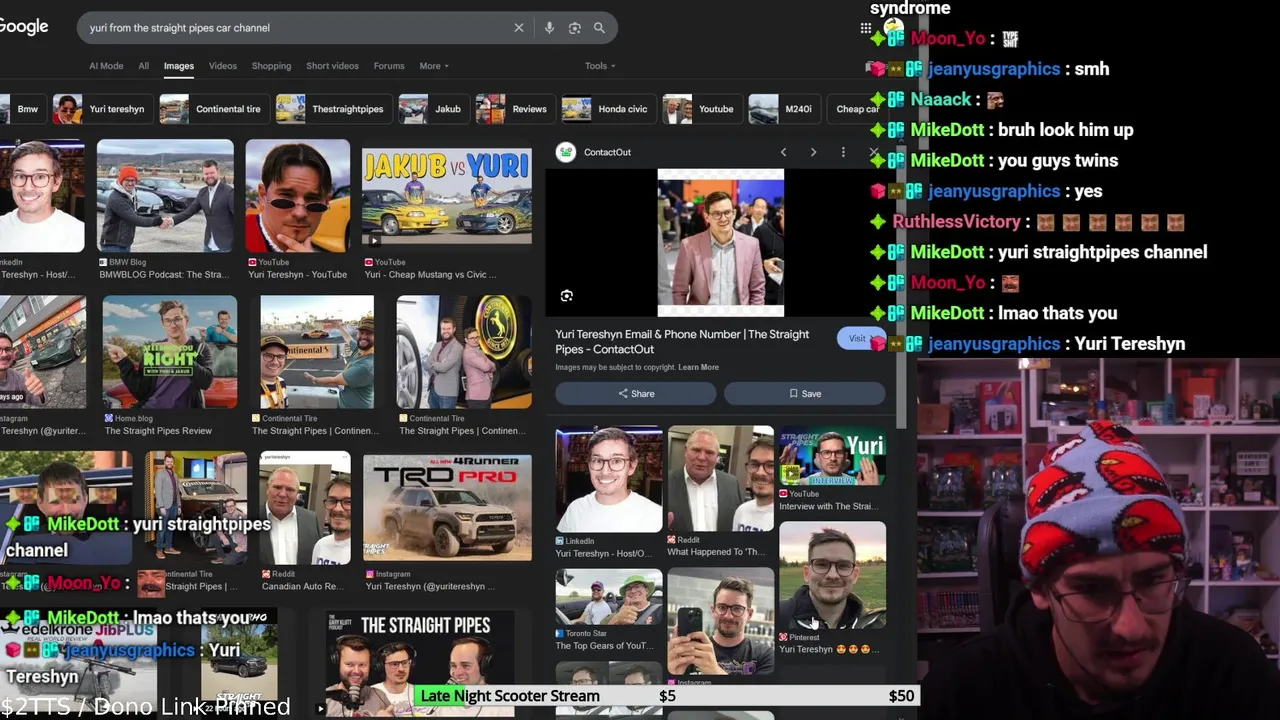Filter by Continental tire chip
The width and height of the screenshot is (1280, 720).
(213, 109)
